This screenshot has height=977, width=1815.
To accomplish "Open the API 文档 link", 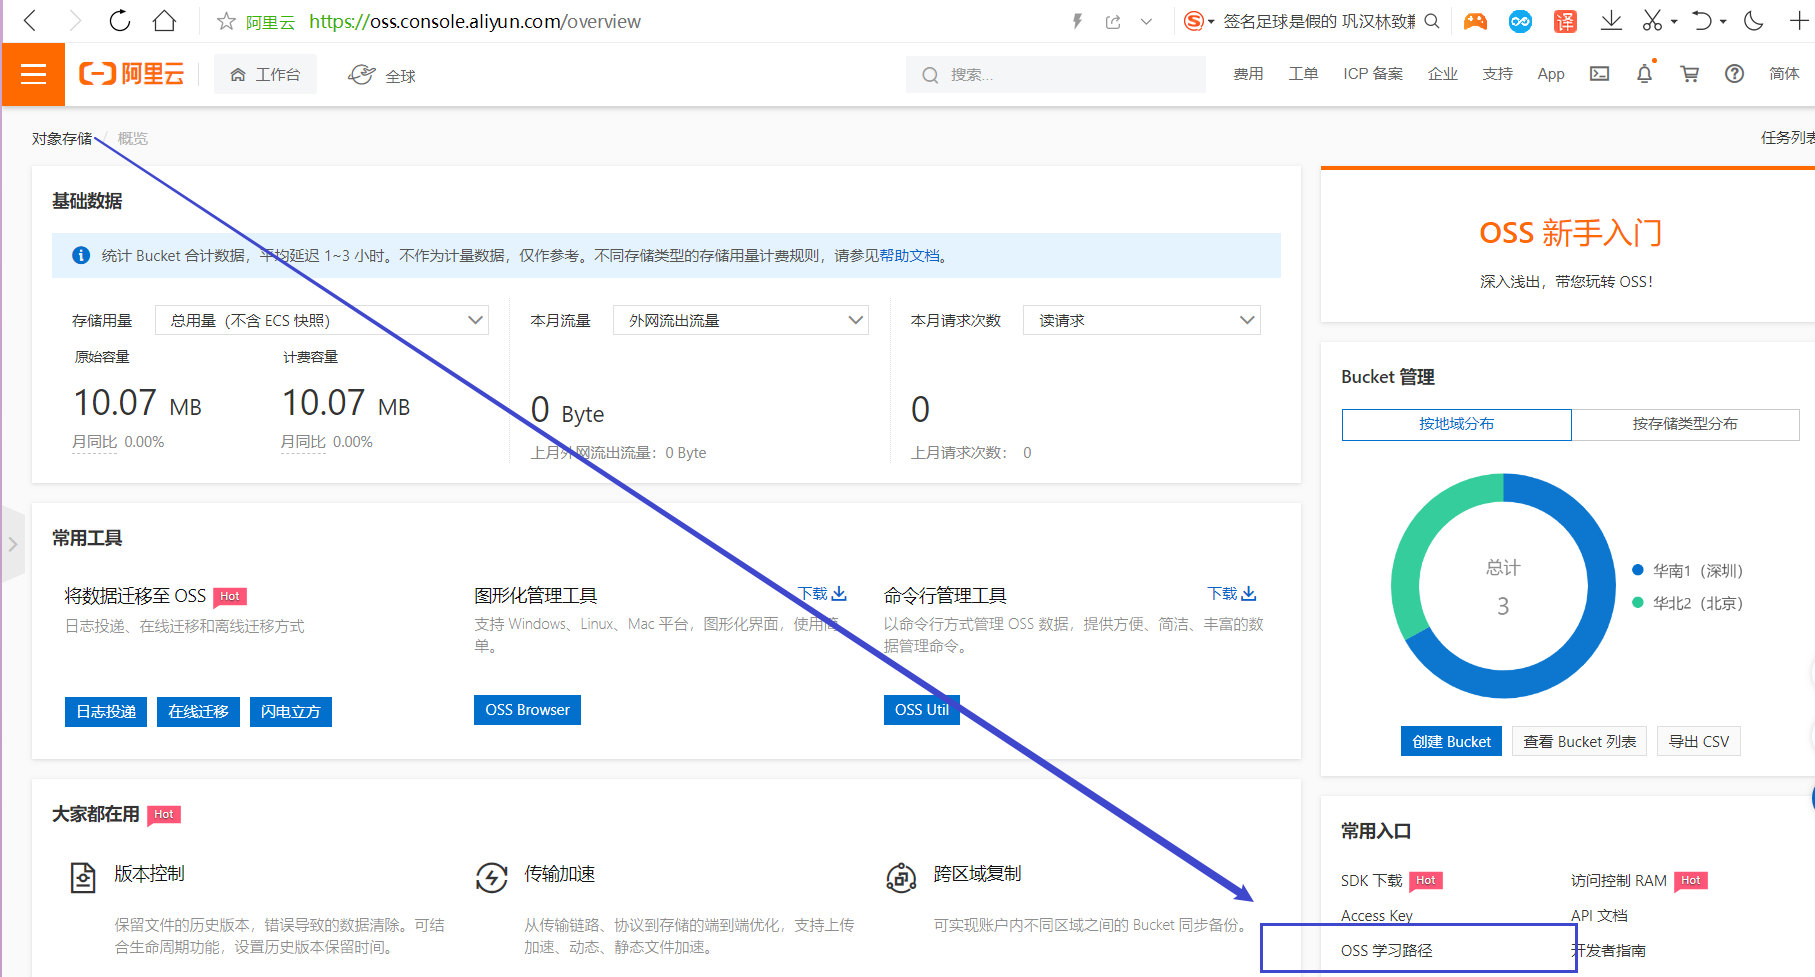I will 1599,916.
